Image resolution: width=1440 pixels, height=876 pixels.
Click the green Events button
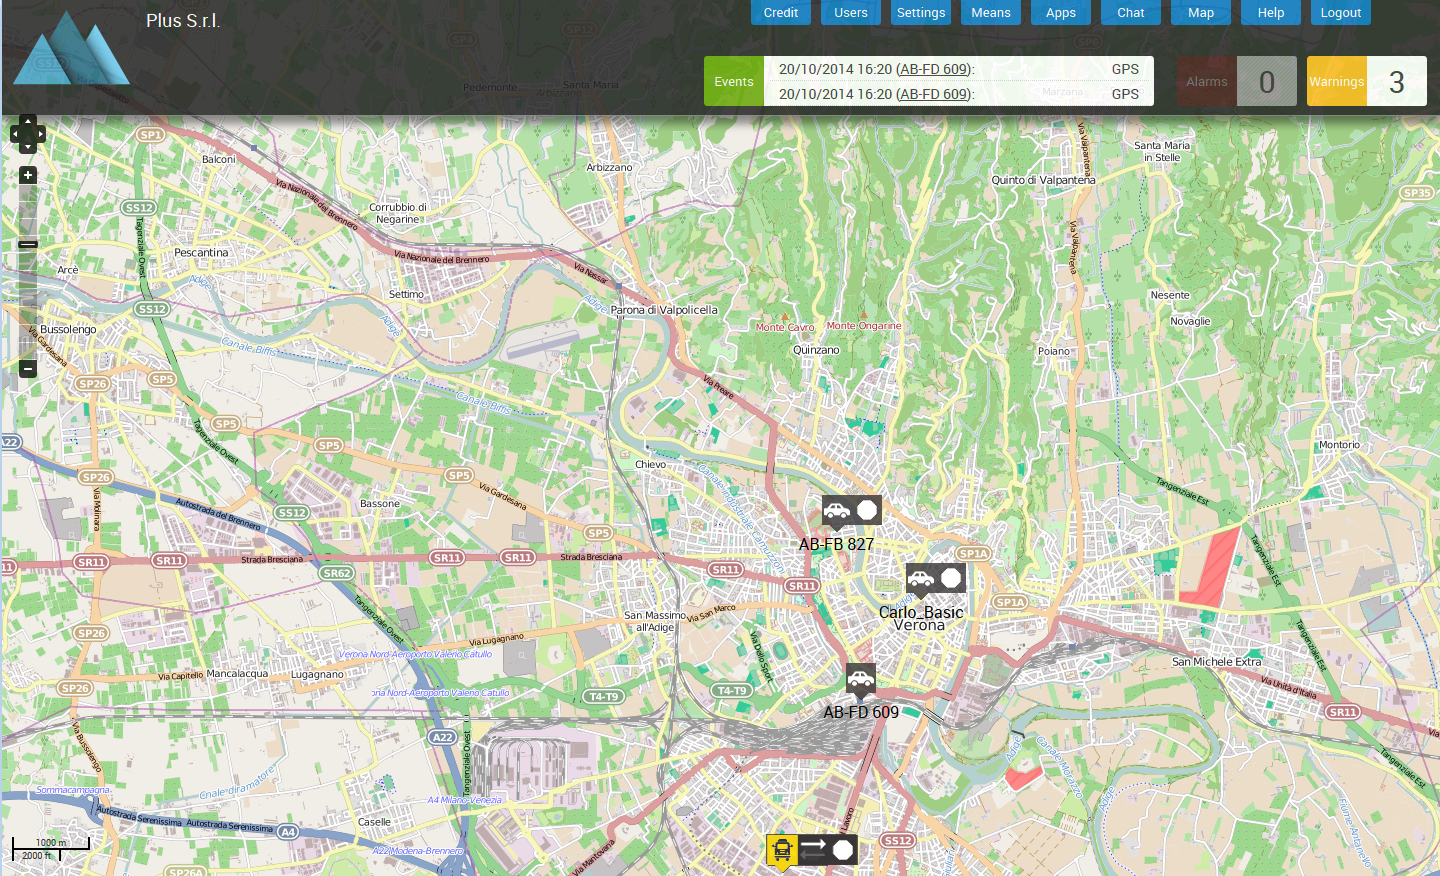(x=734, y=81)
